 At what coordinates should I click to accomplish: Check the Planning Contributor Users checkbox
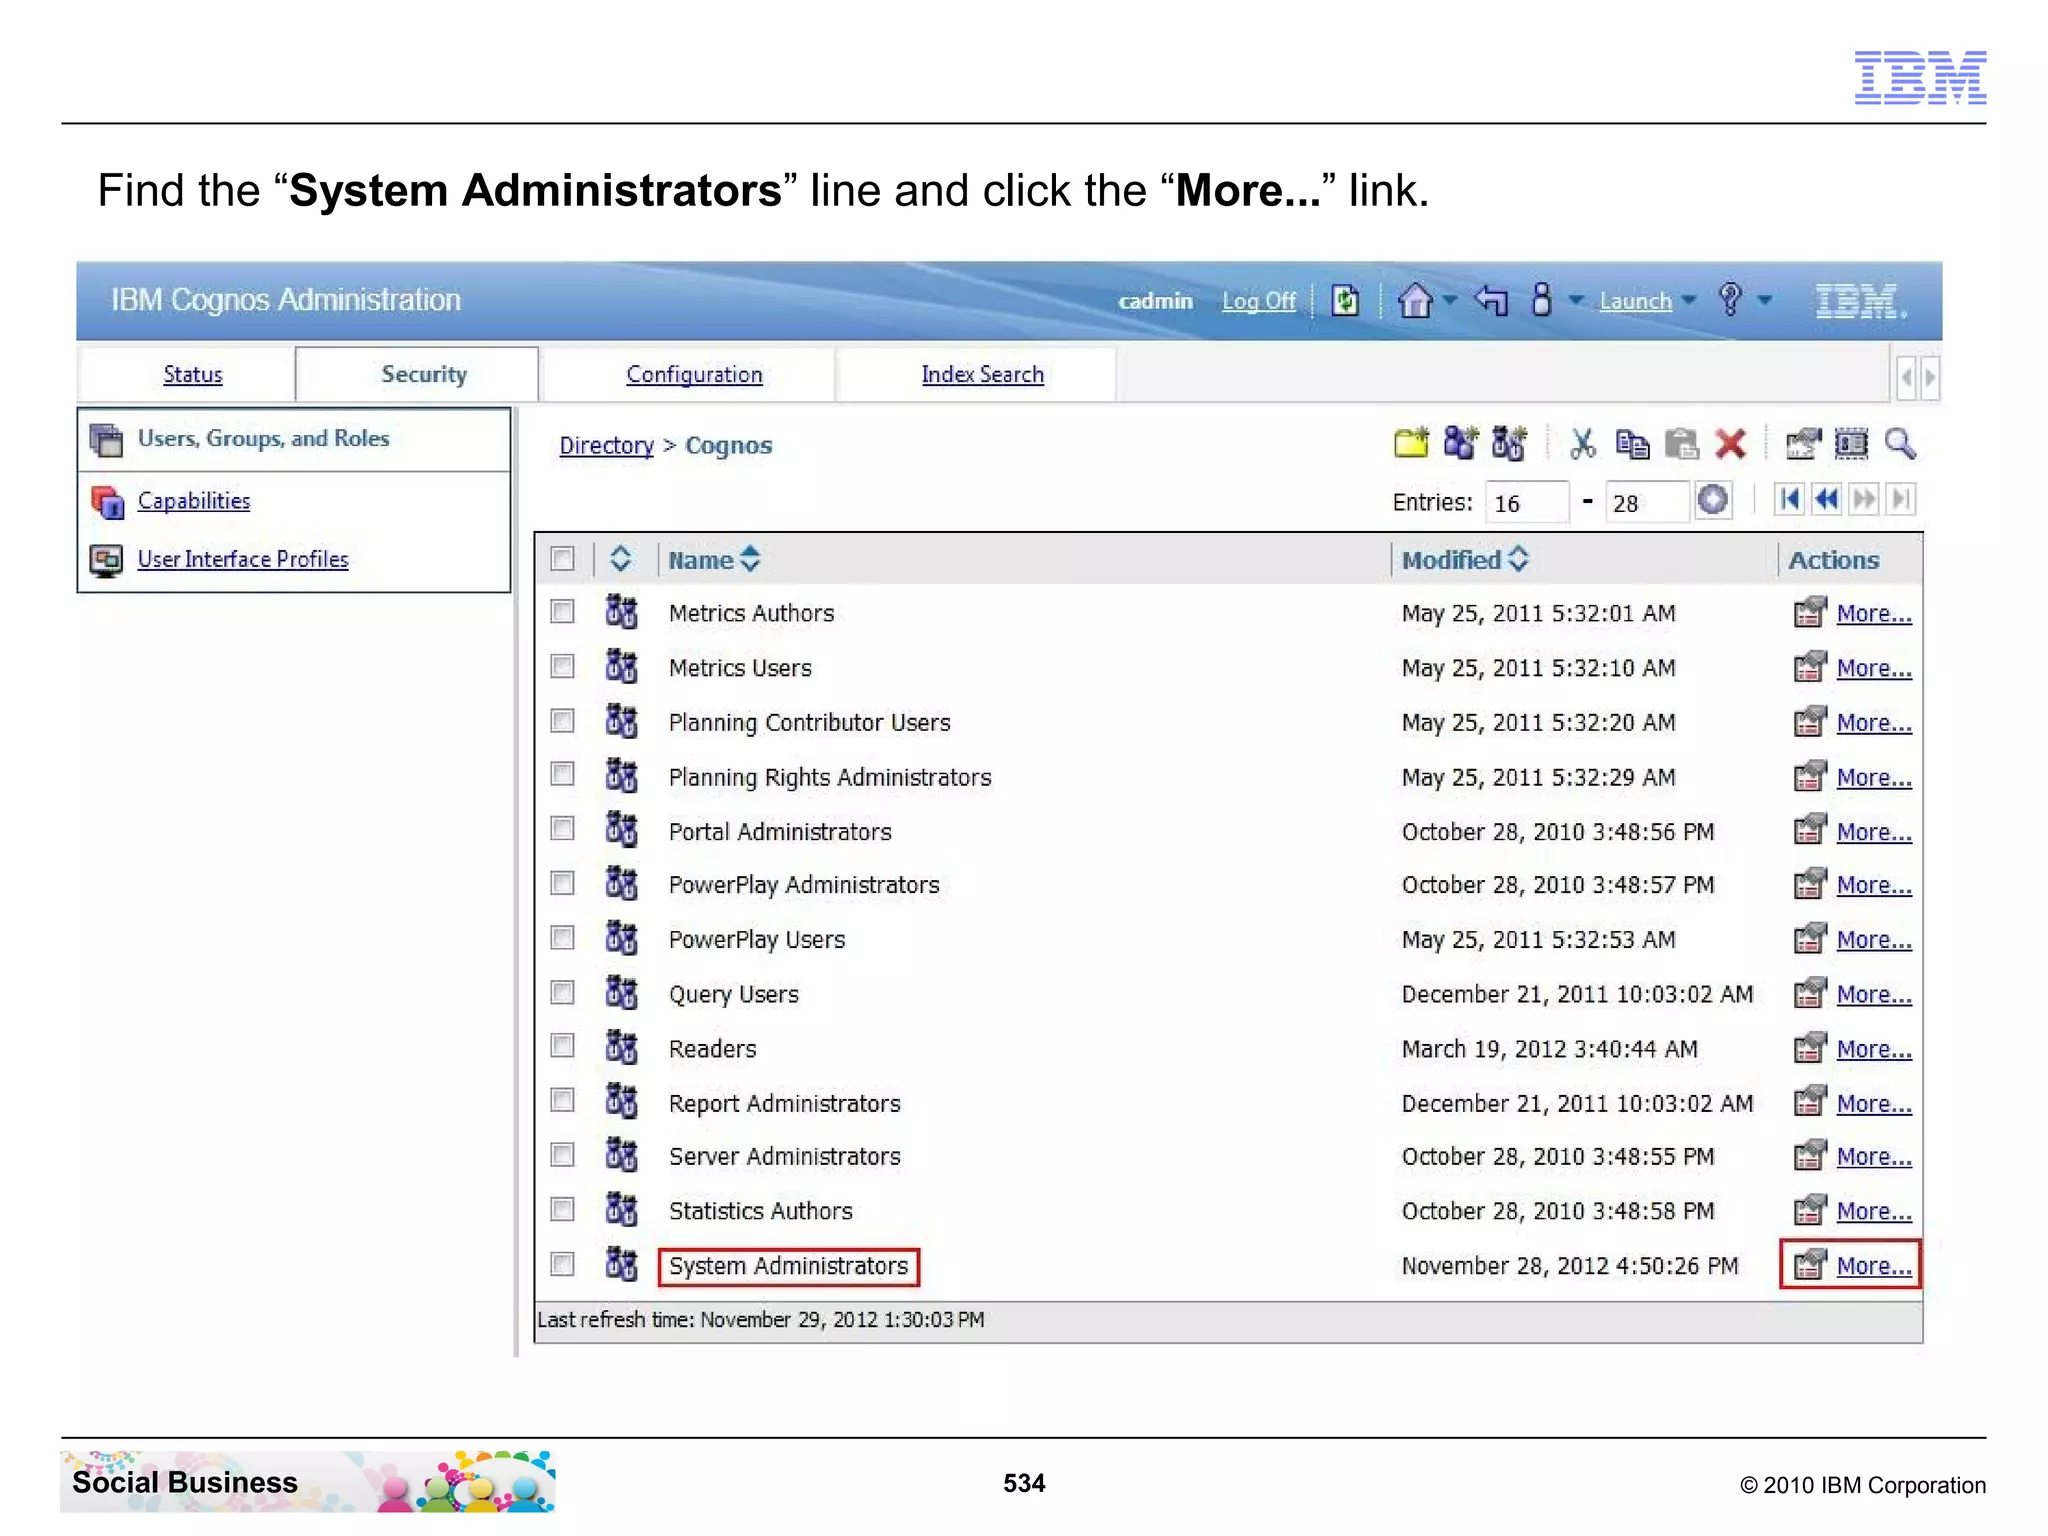pos(563,720)
